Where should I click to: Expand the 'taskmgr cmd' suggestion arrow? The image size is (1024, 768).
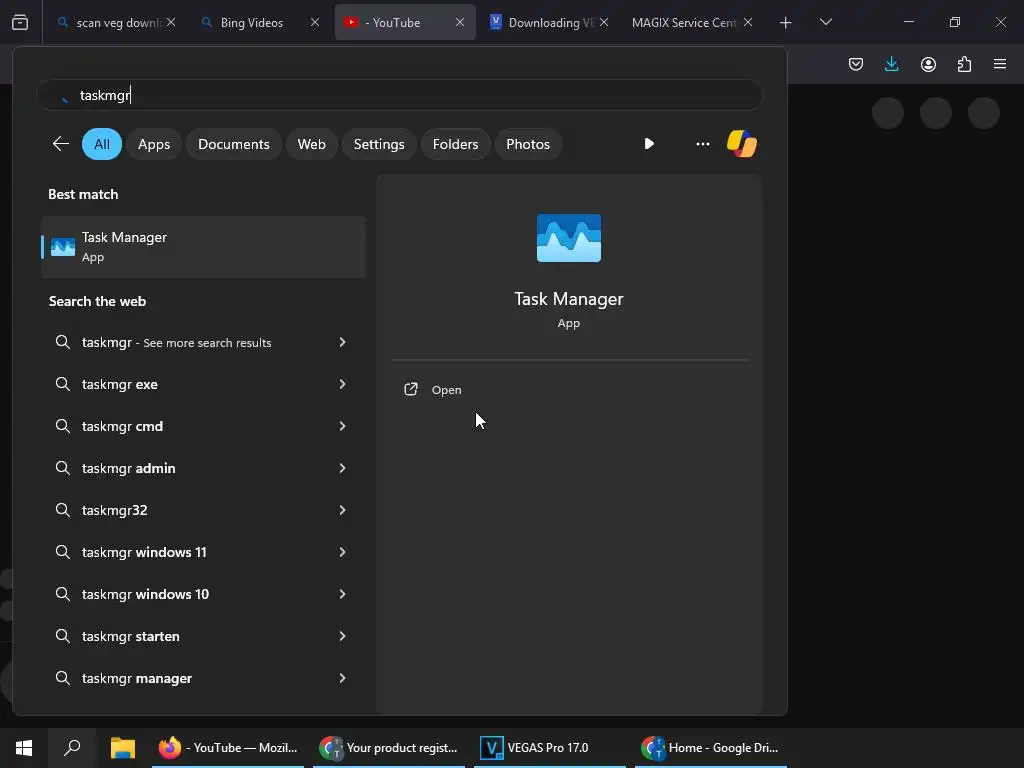coord(342,426)
